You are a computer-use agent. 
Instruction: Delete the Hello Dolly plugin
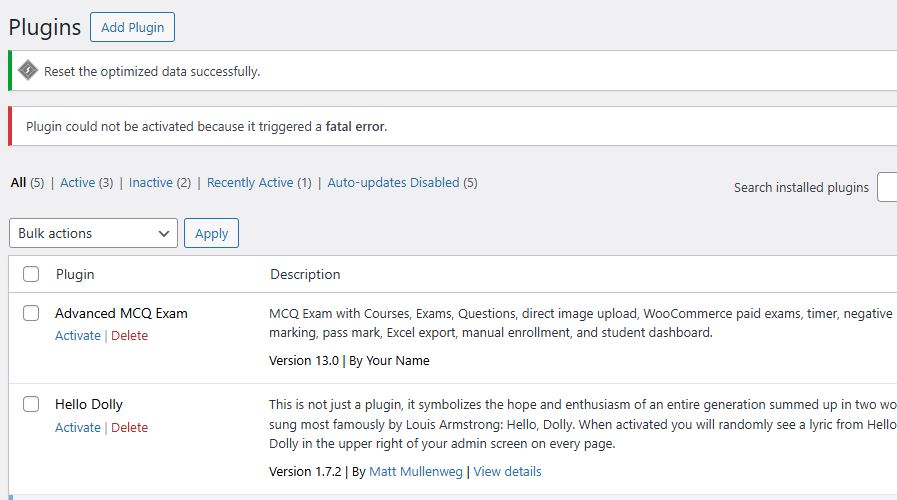(129, 427)
